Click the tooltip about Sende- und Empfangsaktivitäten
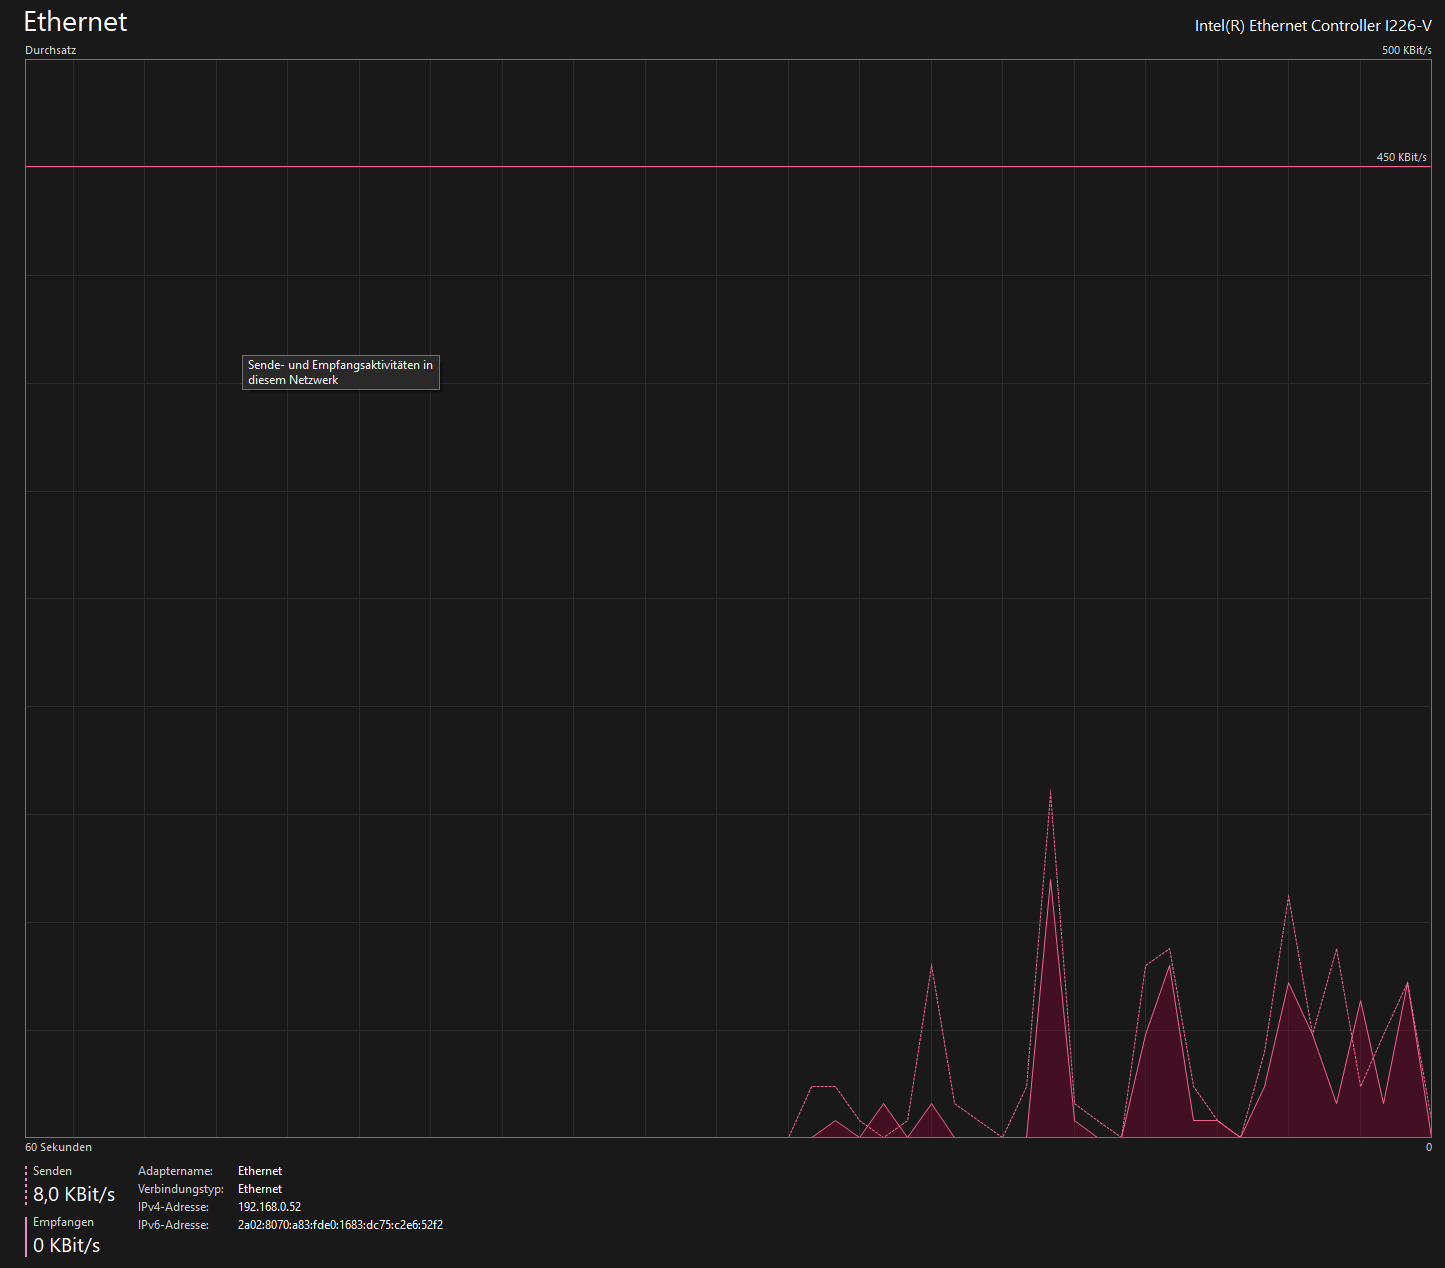The height and width of the screenshot is (1268, 1445). [341, 372]
